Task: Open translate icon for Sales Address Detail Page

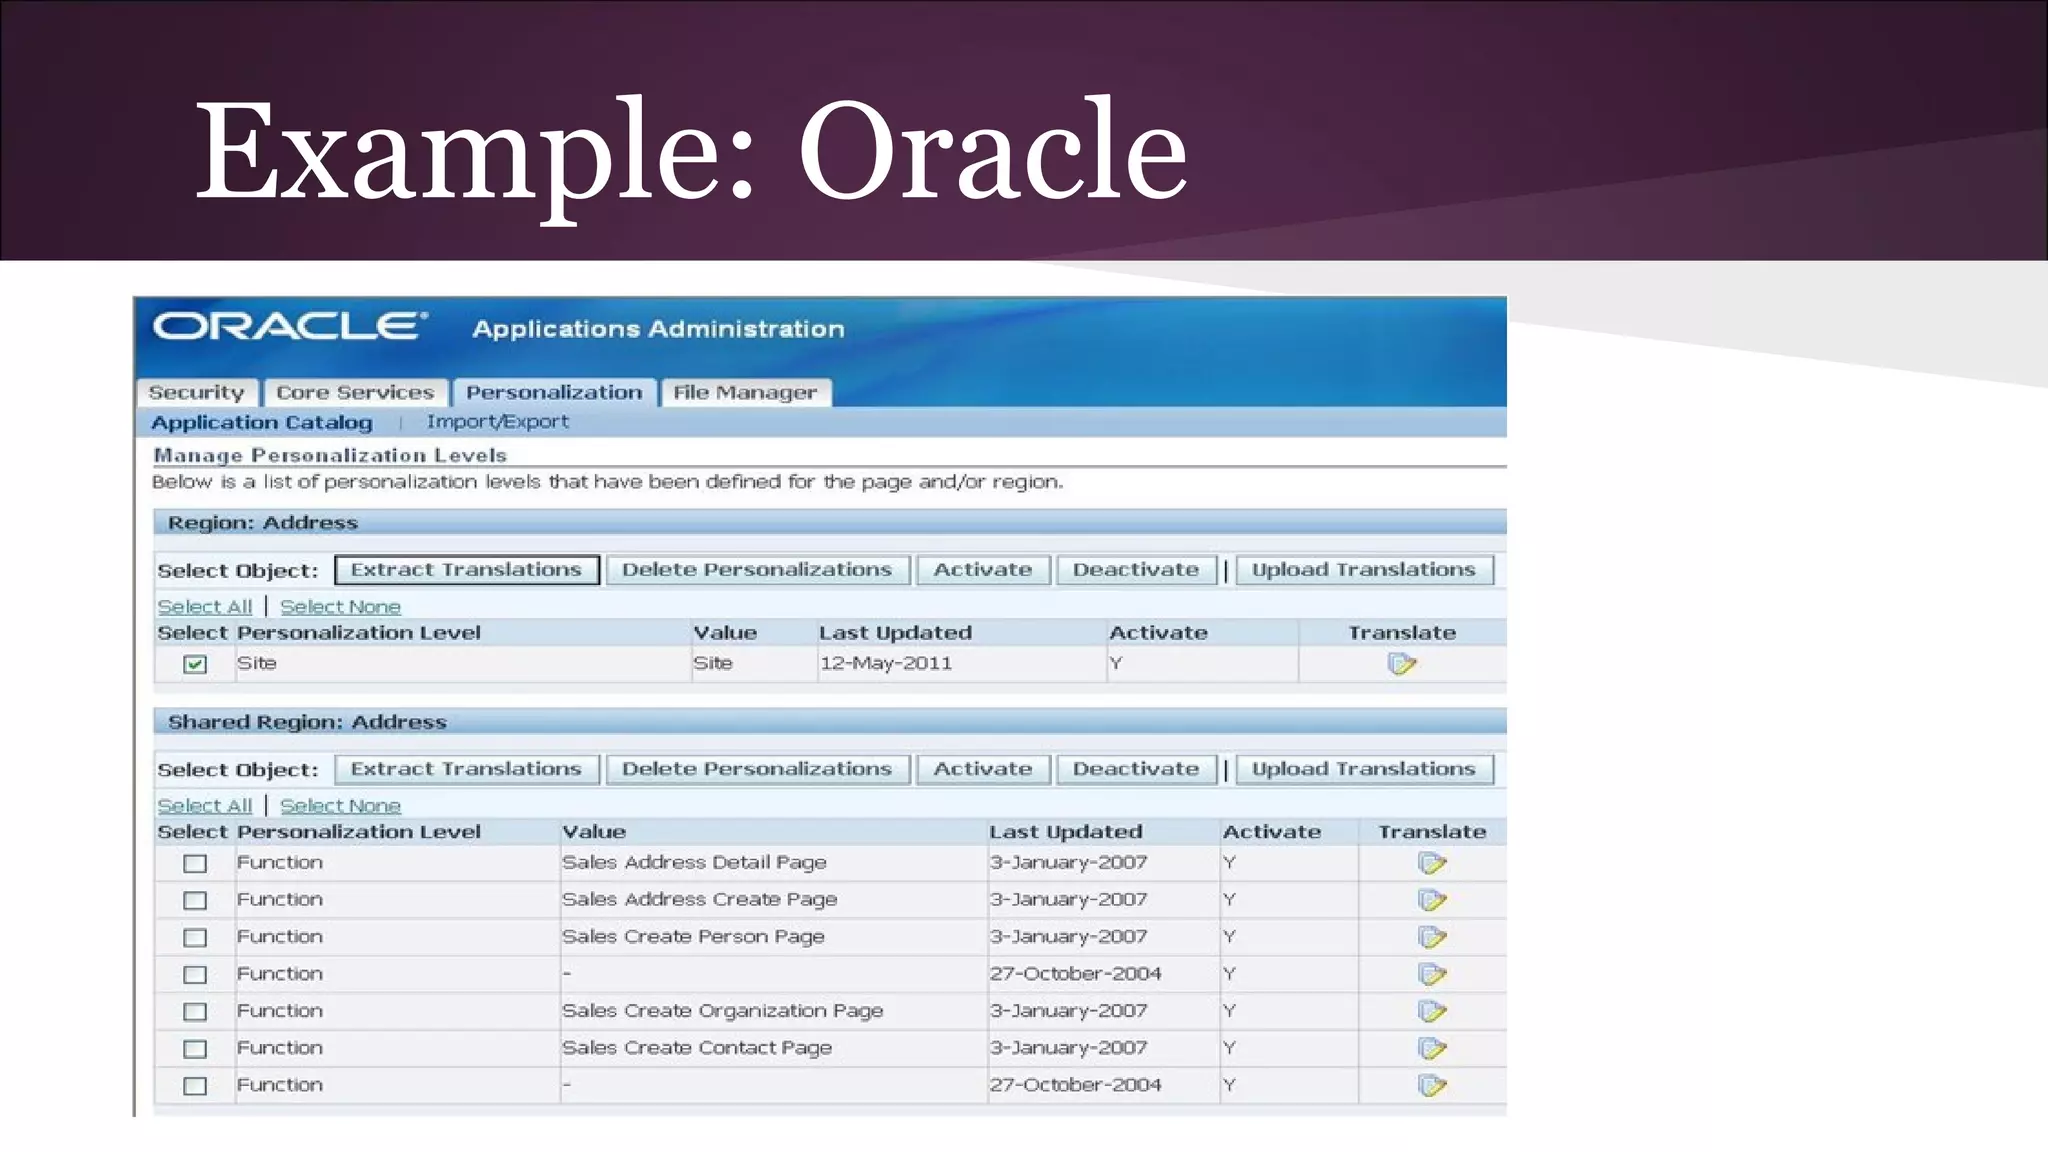Action: [x=1432, y=863]
